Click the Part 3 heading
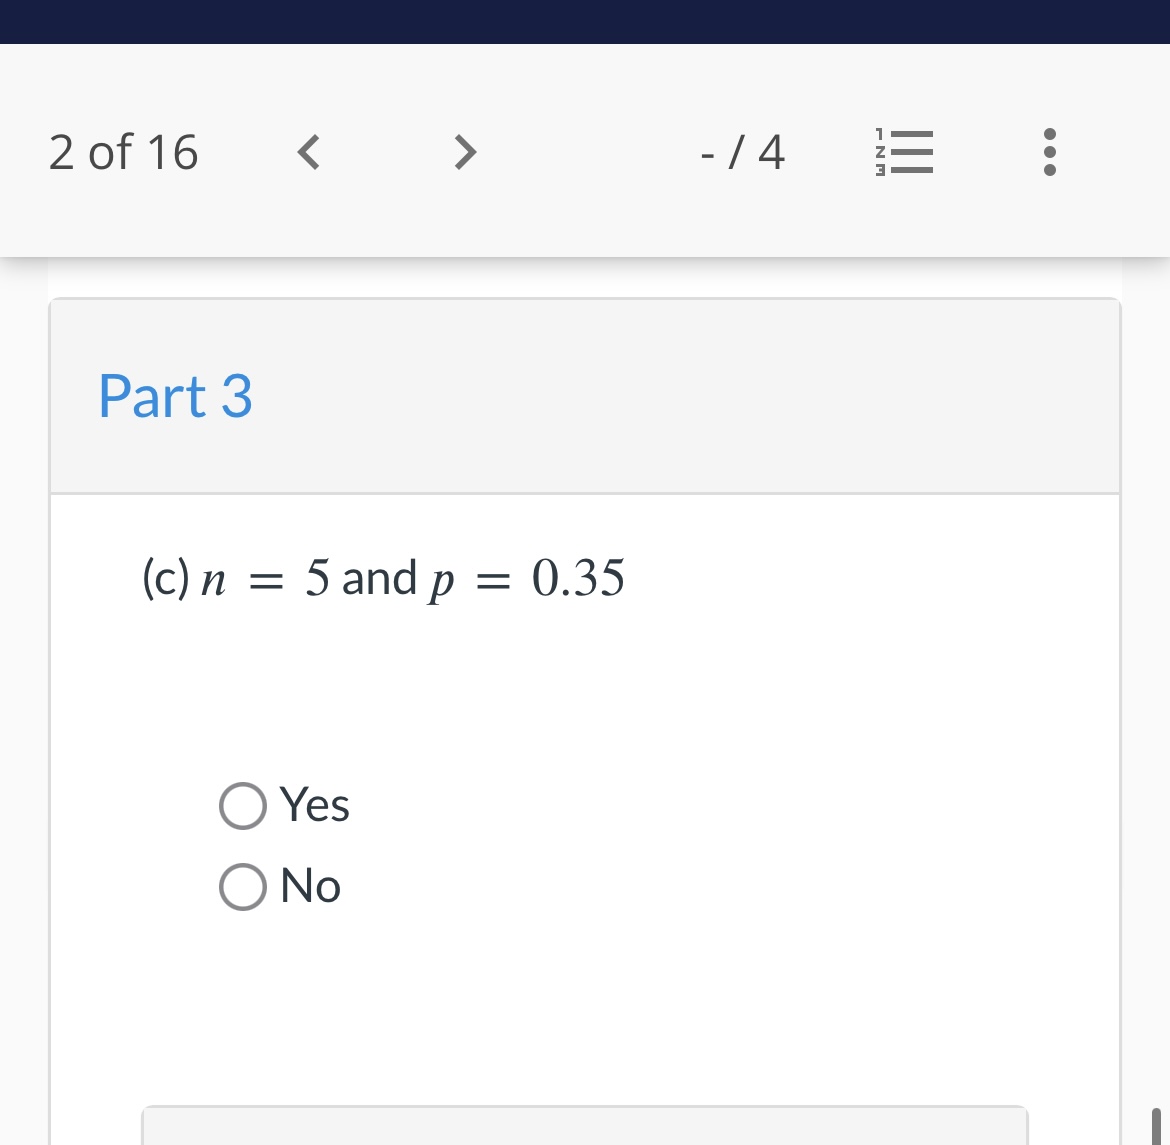This screenshot has height=1145, width=1170. click(174, 396)
